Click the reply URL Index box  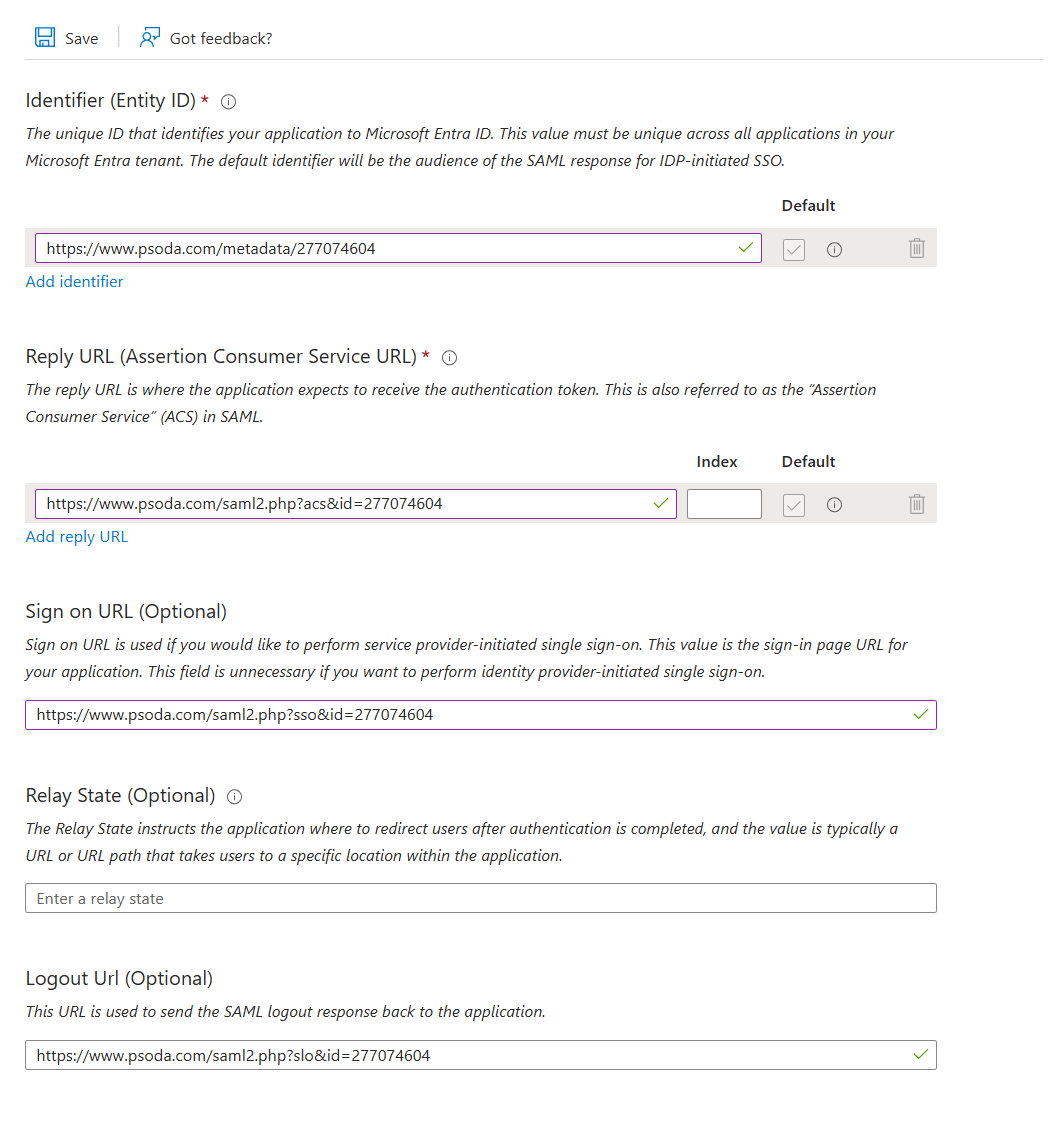tap(724, 504)
